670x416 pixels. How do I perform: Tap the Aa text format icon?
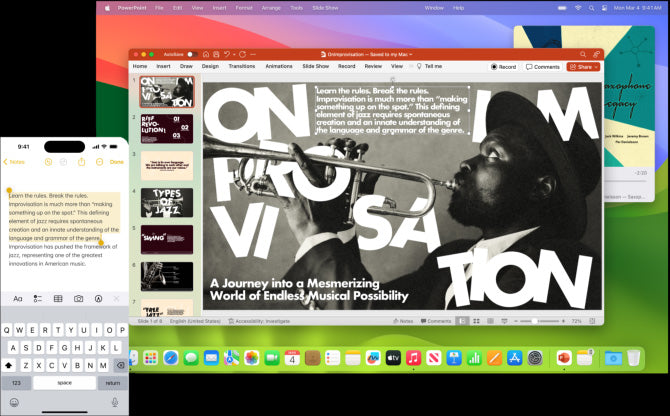(17, 298)
